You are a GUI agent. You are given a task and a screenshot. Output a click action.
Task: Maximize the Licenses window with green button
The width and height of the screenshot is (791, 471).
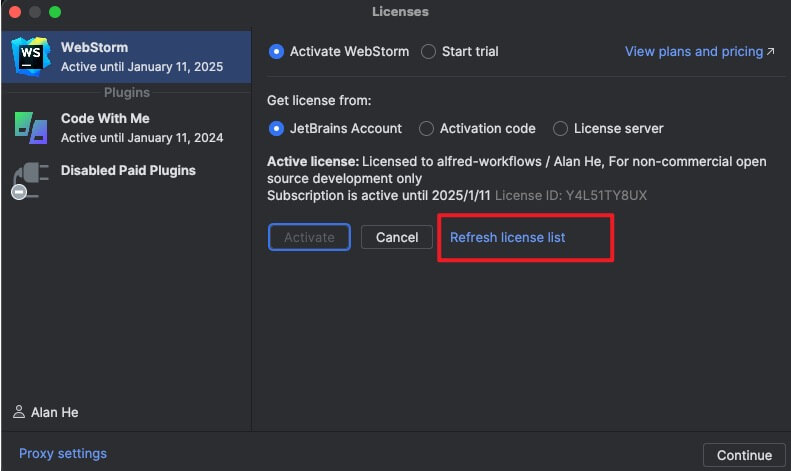55,12
